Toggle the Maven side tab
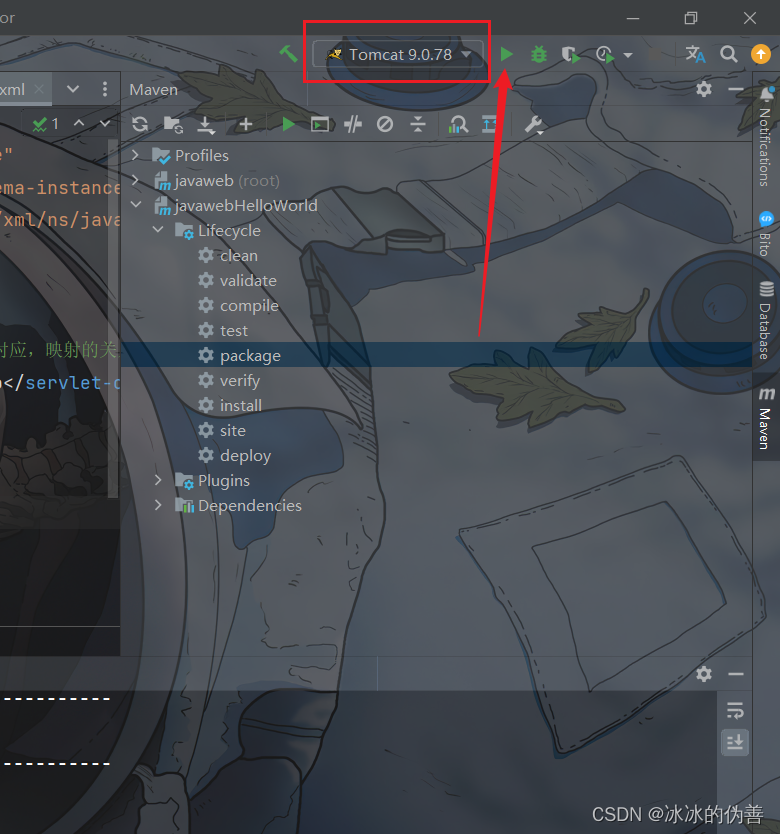 766,418
